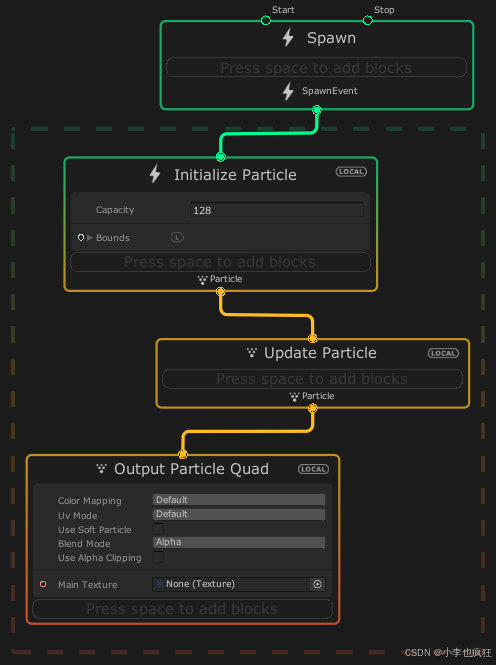Screen dimensions: 496x665
Task: Click the Stop input port on Spawn
Action: pos(368,20)
